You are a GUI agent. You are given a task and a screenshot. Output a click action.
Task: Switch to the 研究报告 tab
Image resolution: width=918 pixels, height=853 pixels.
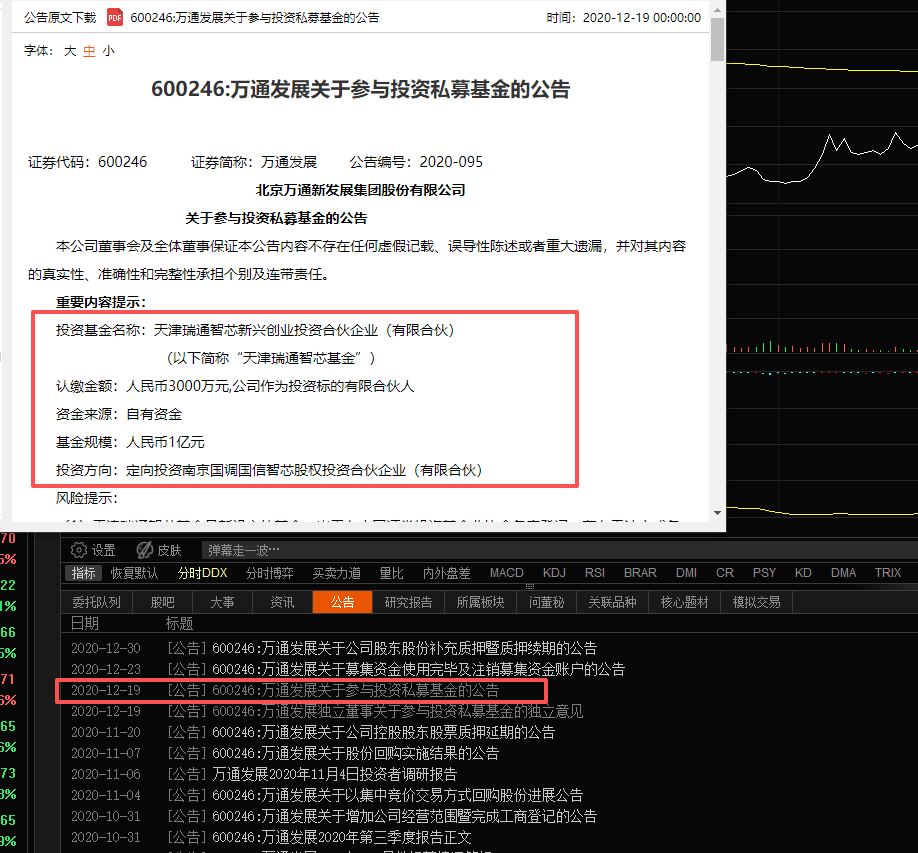point(408,602)
